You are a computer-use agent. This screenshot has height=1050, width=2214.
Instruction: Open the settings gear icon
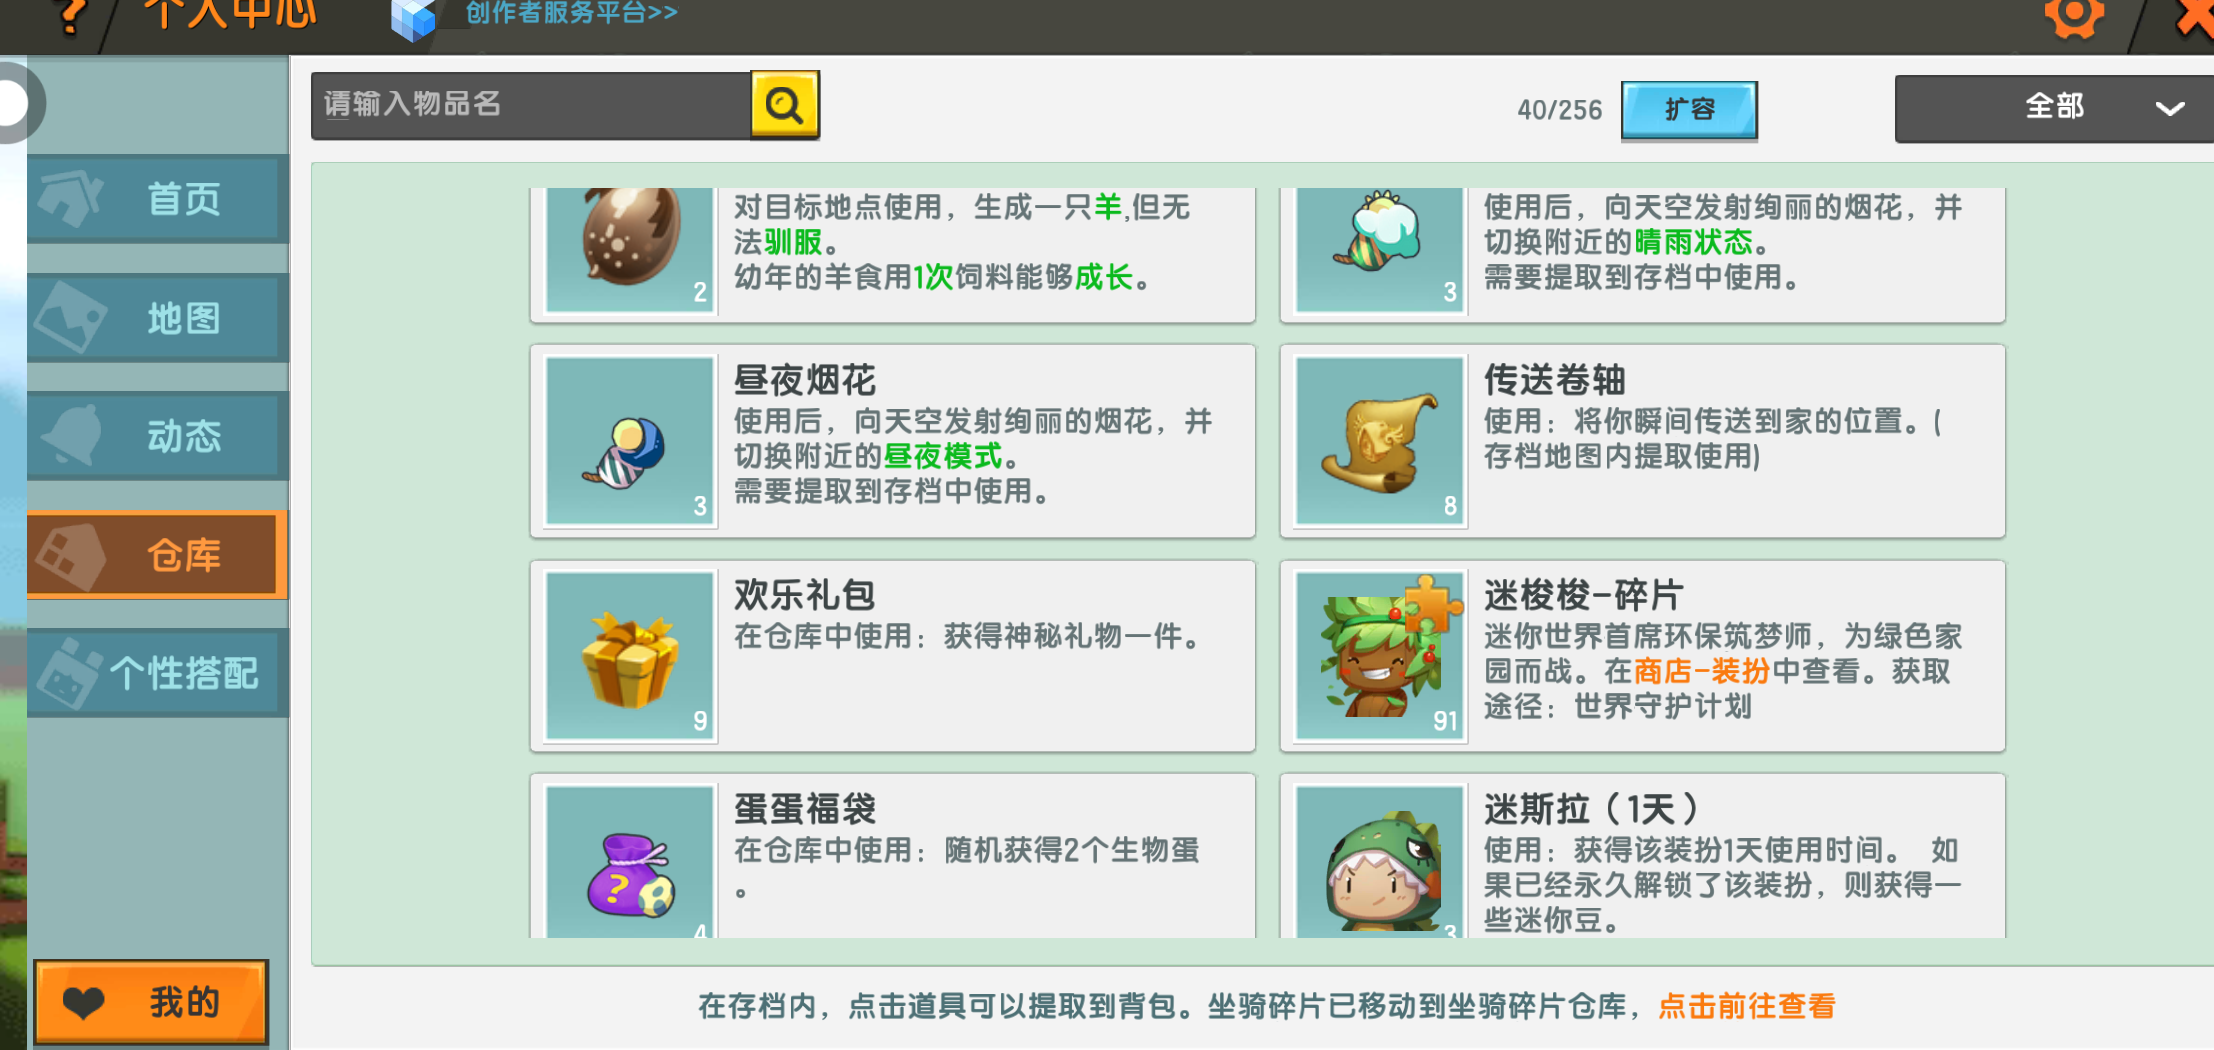coord(2074,17)
